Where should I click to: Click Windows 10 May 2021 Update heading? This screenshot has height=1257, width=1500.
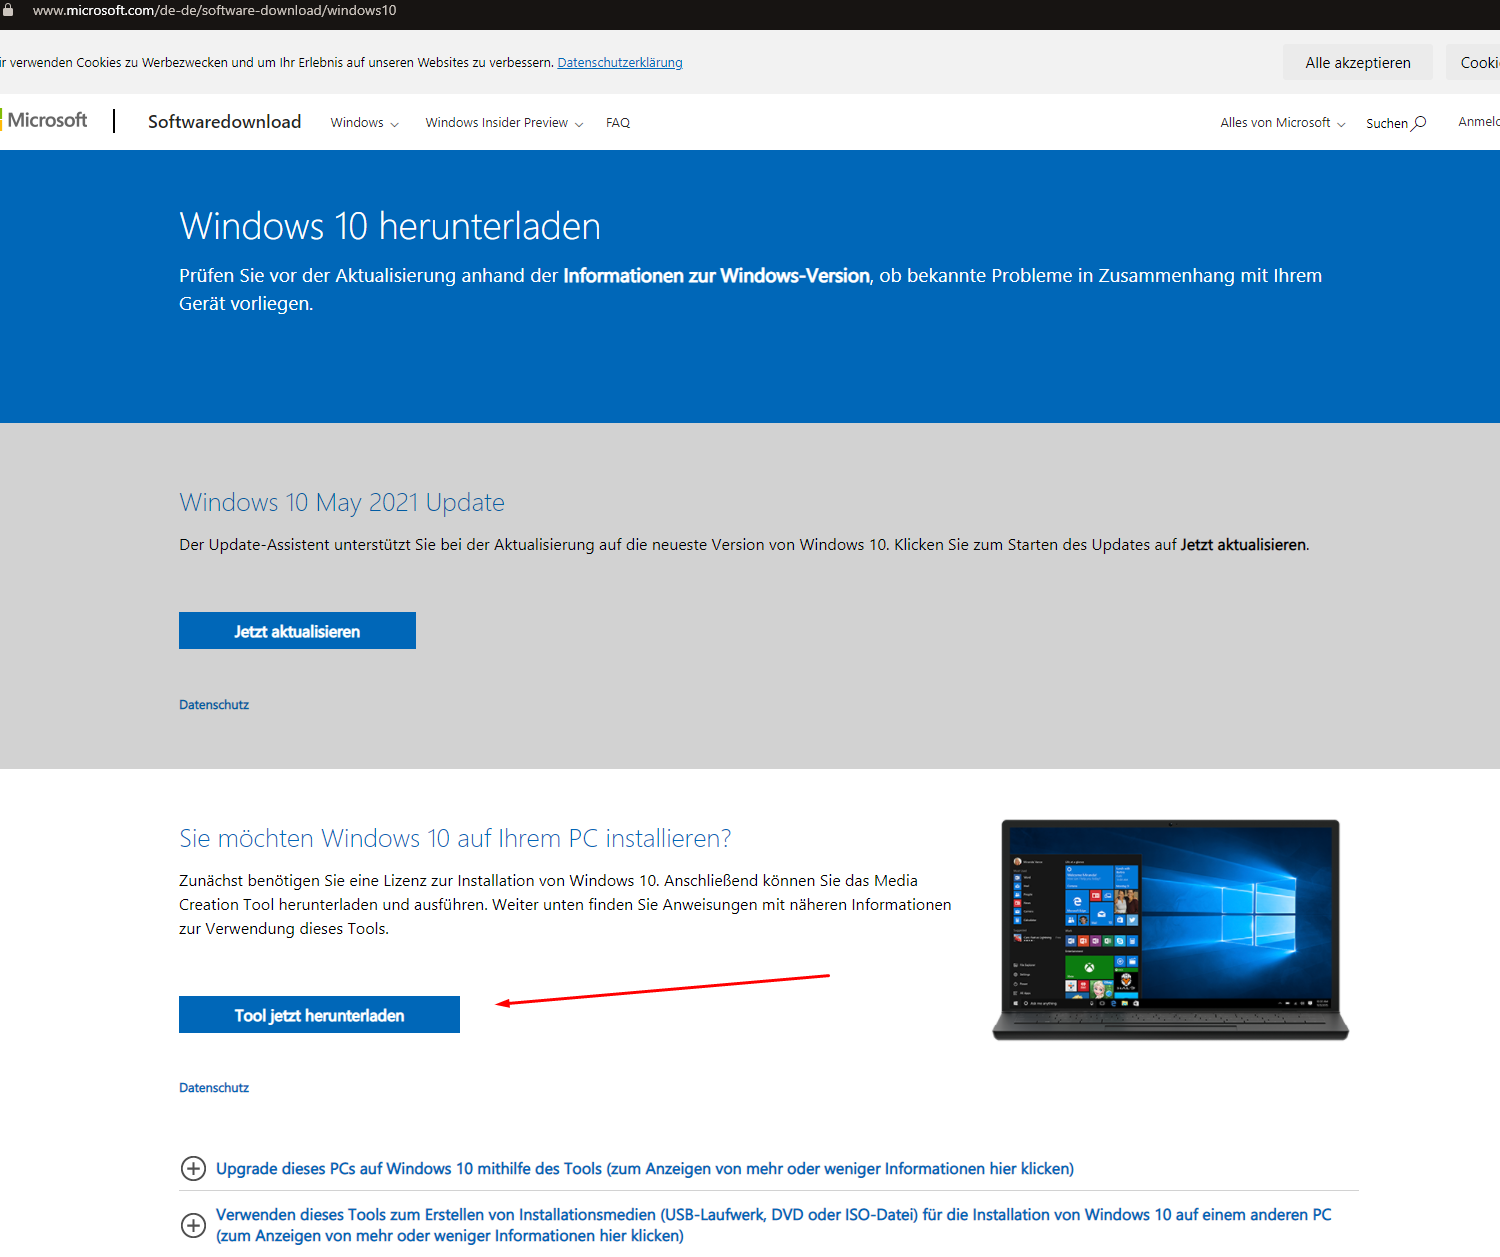click(342, 502)
